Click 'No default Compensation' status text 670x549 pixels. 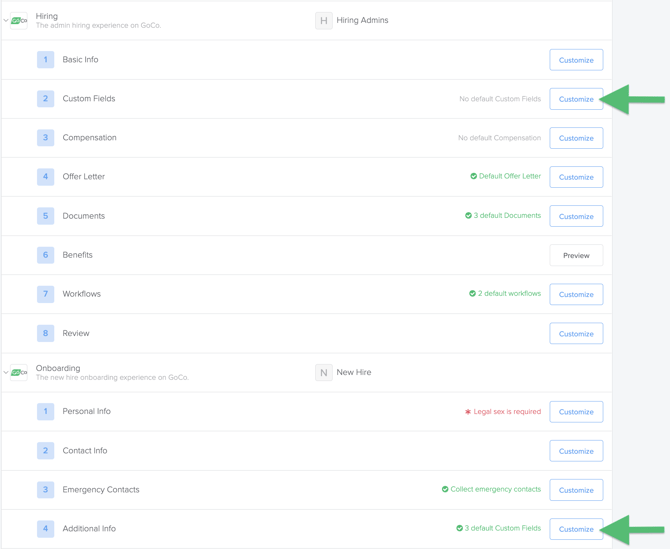pyautogui.click(x=500, y=138)
